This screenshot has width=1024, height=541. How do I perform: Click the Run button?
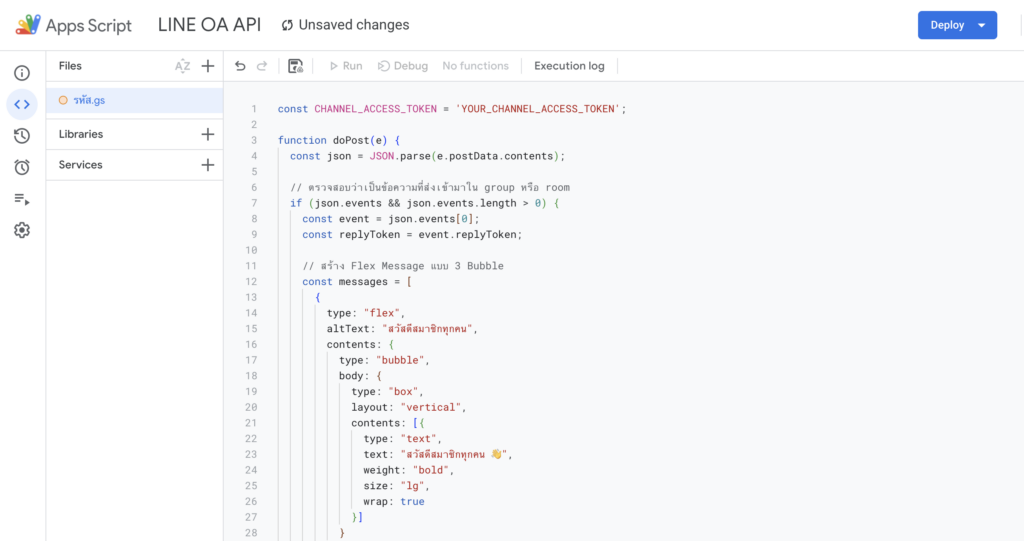click(345, 66)
